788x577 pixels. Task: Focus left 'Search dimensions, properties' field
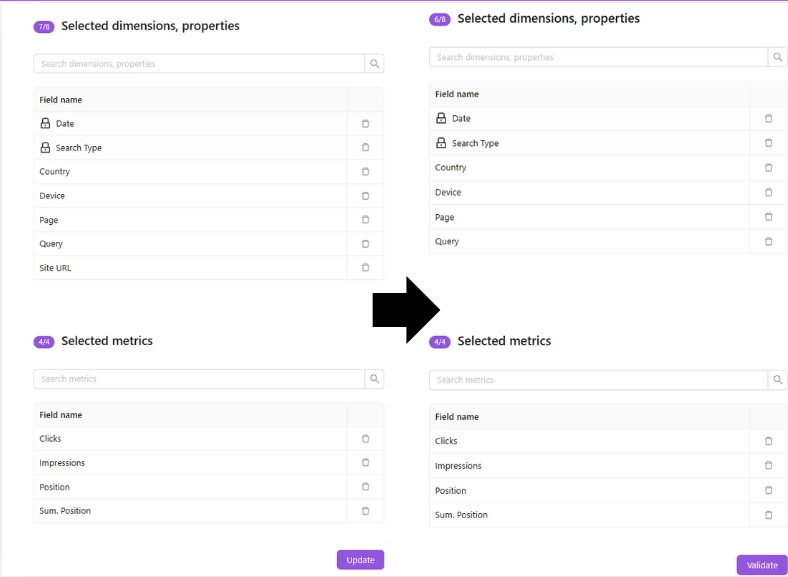[199, 63]
